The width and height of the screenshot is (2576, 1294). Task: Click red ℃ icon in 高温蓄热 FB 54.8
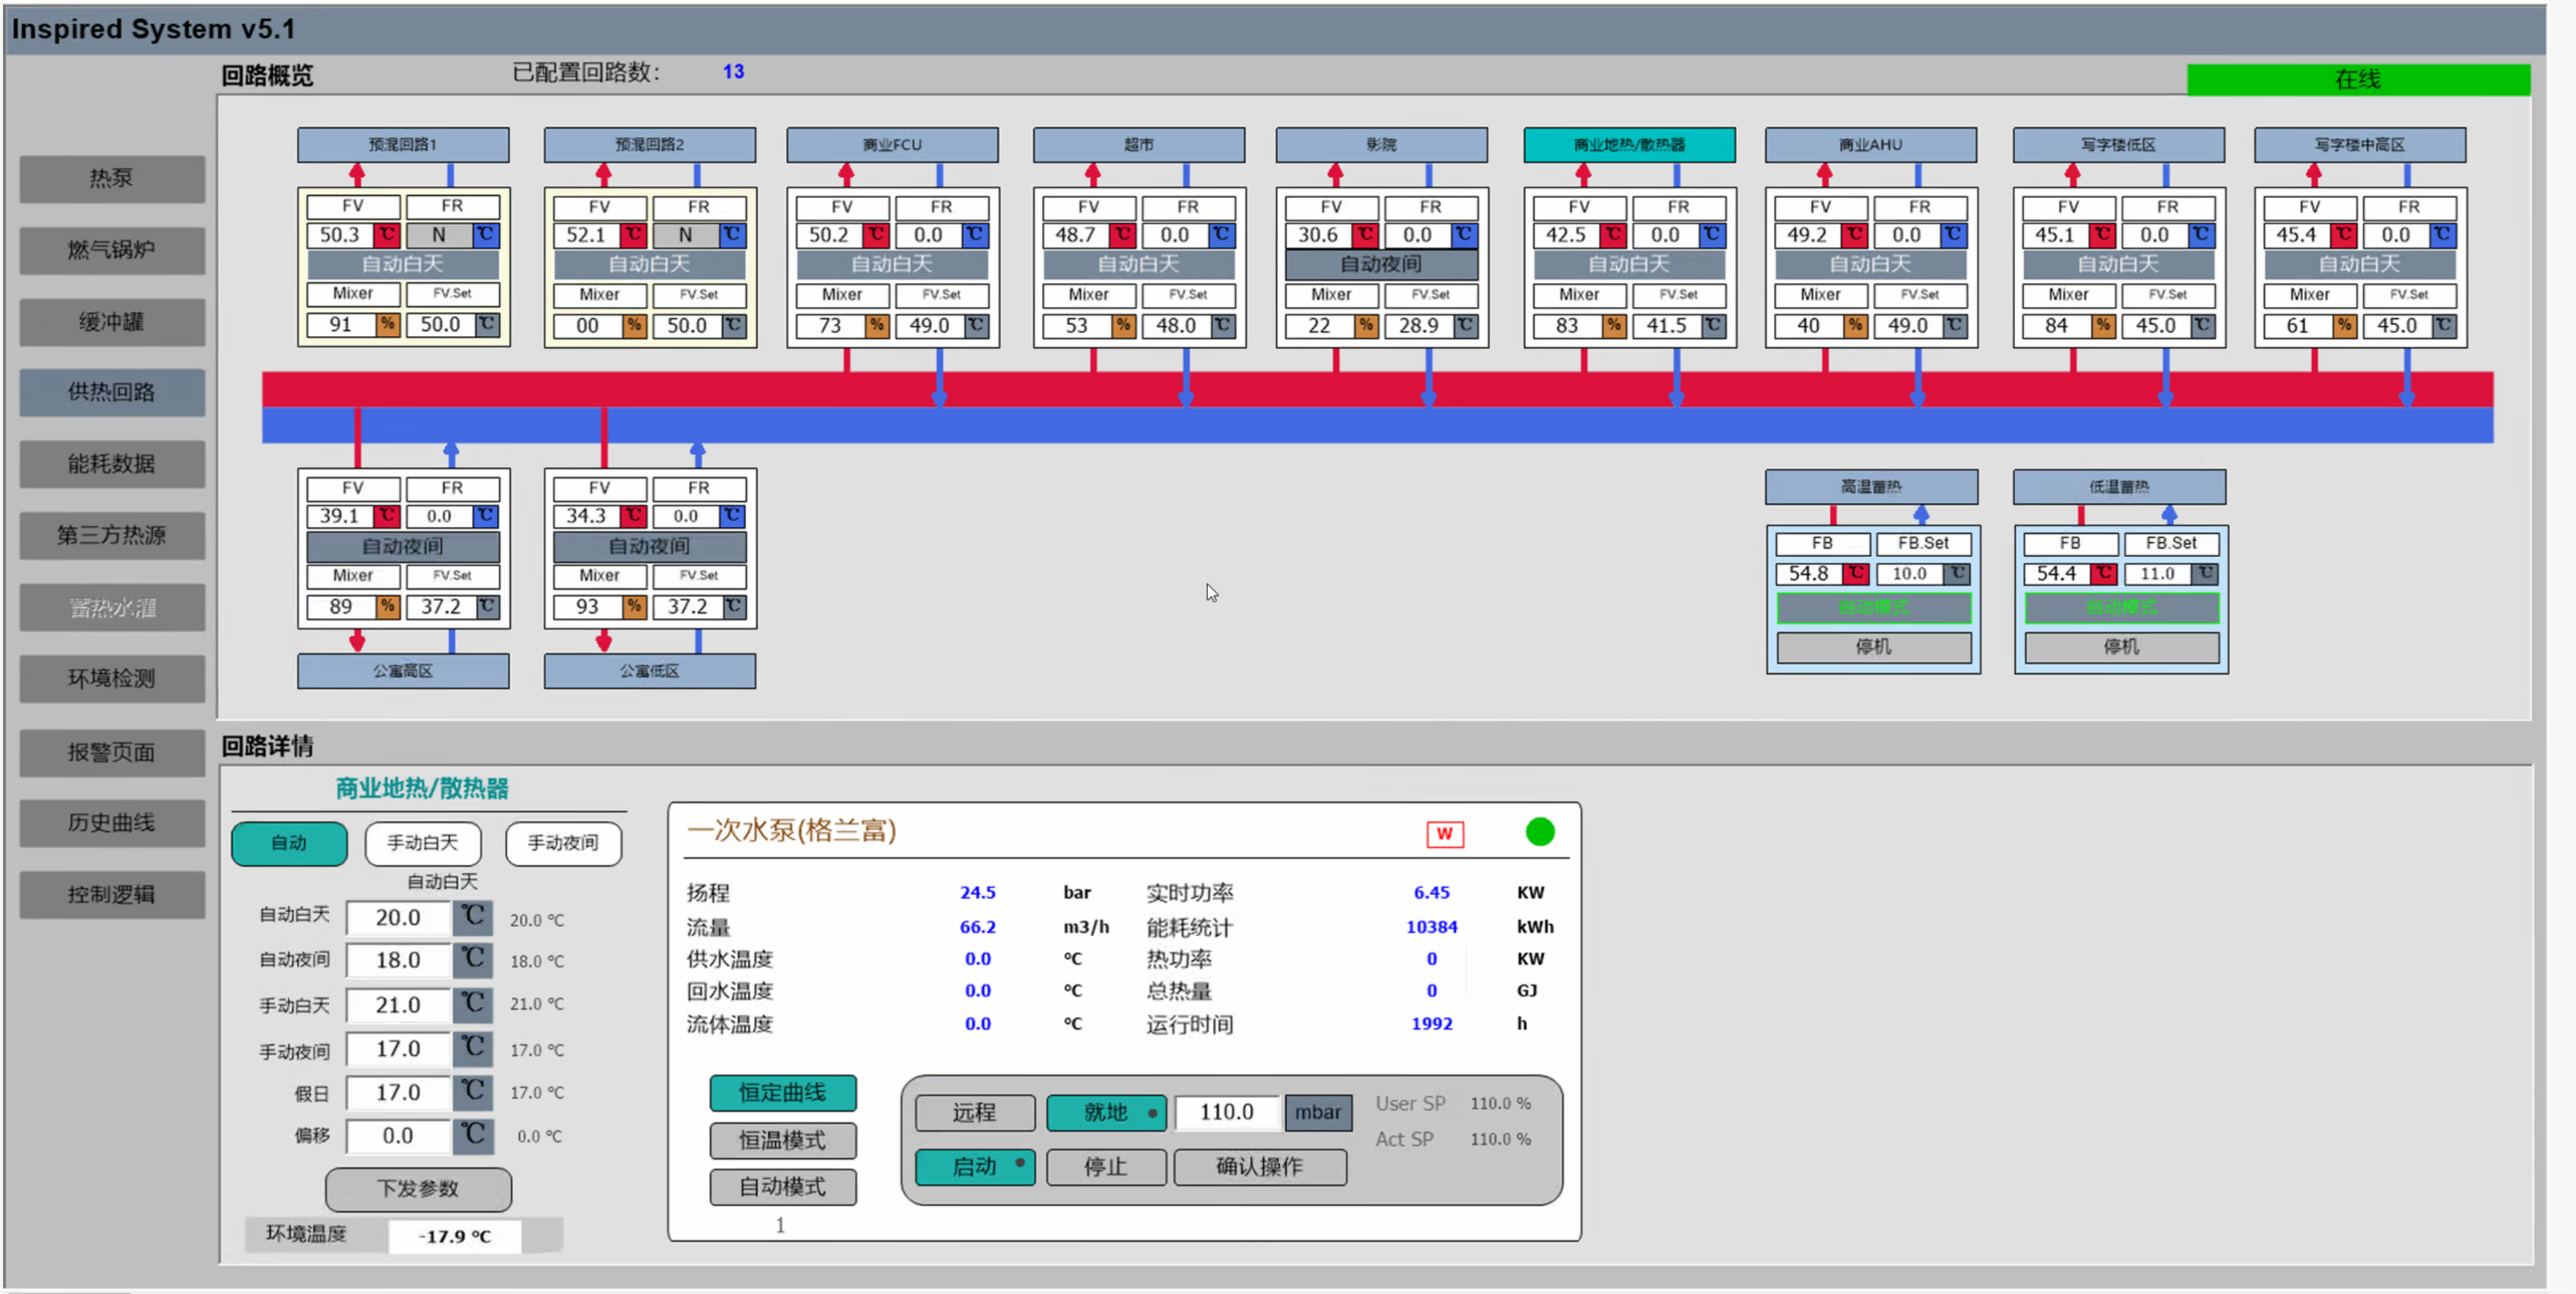pos(1855,573)
